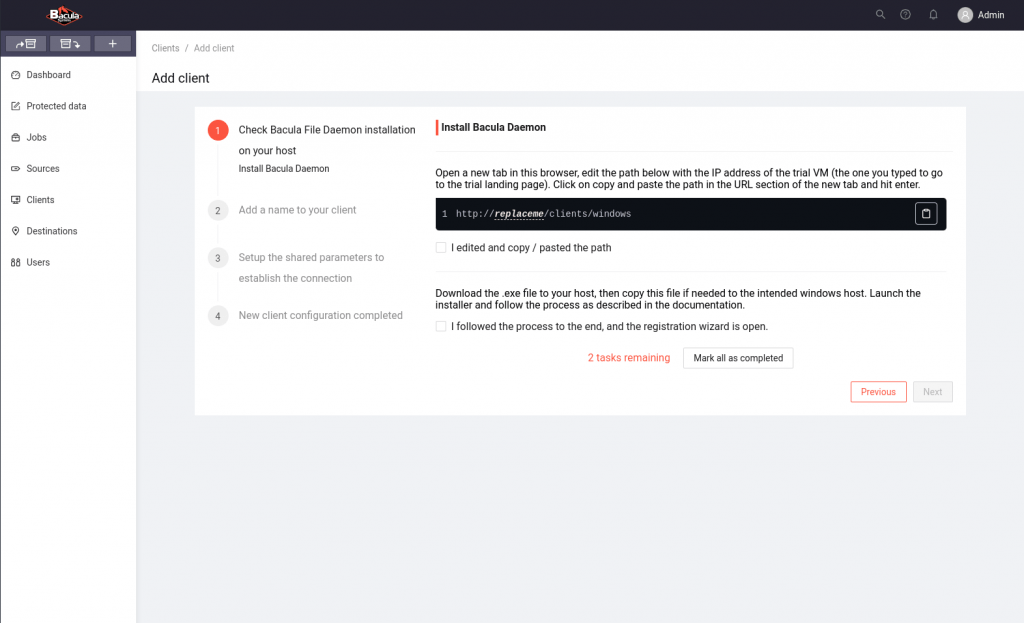Click the backup-to-archive icon button
Viewport: 1024px width, 623px height.
click(x=26, y=44)
